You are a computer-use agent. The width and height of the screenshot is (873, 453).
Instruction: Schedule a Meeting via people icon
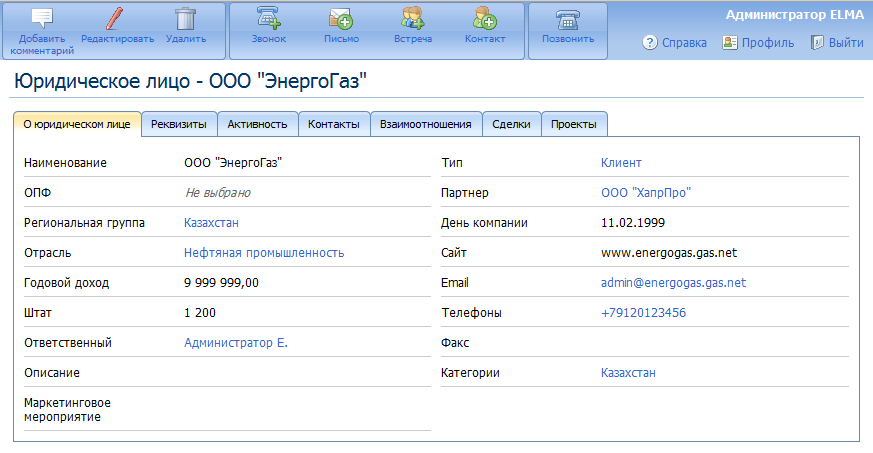(x=413, y=18)
